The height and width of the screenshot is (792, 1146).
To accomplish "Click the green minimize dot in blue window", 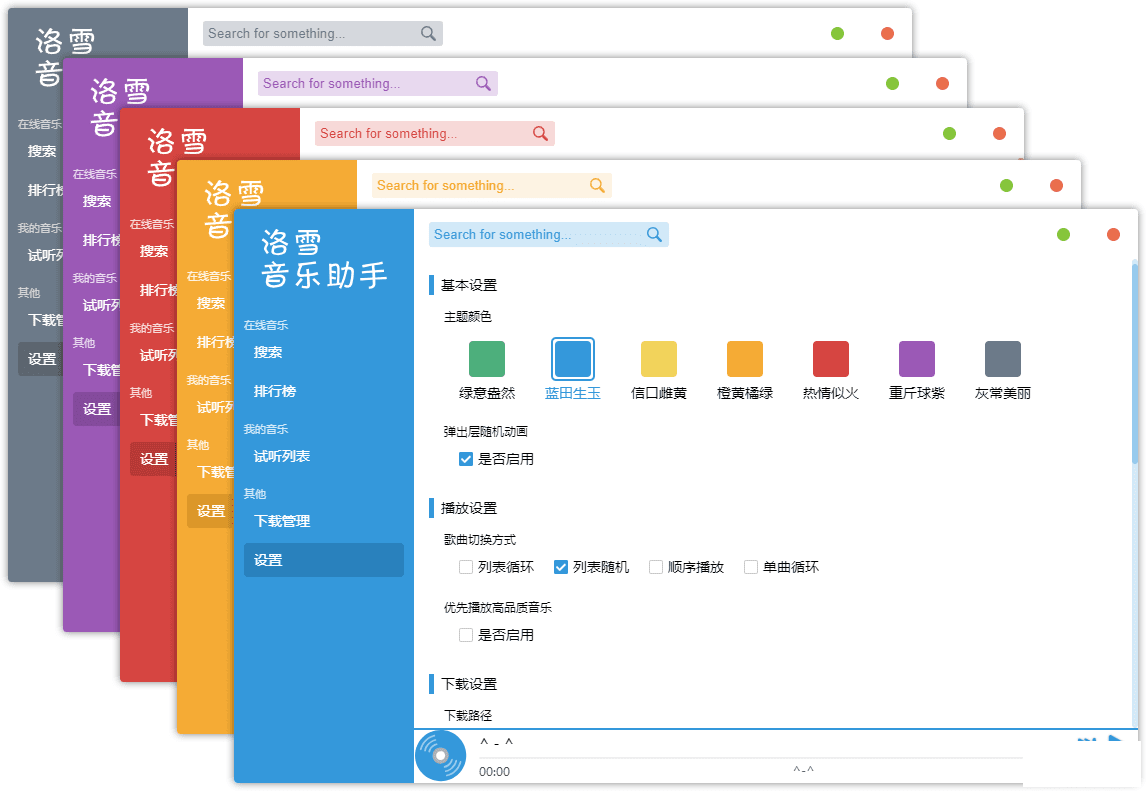I will tap(1063, 235).
